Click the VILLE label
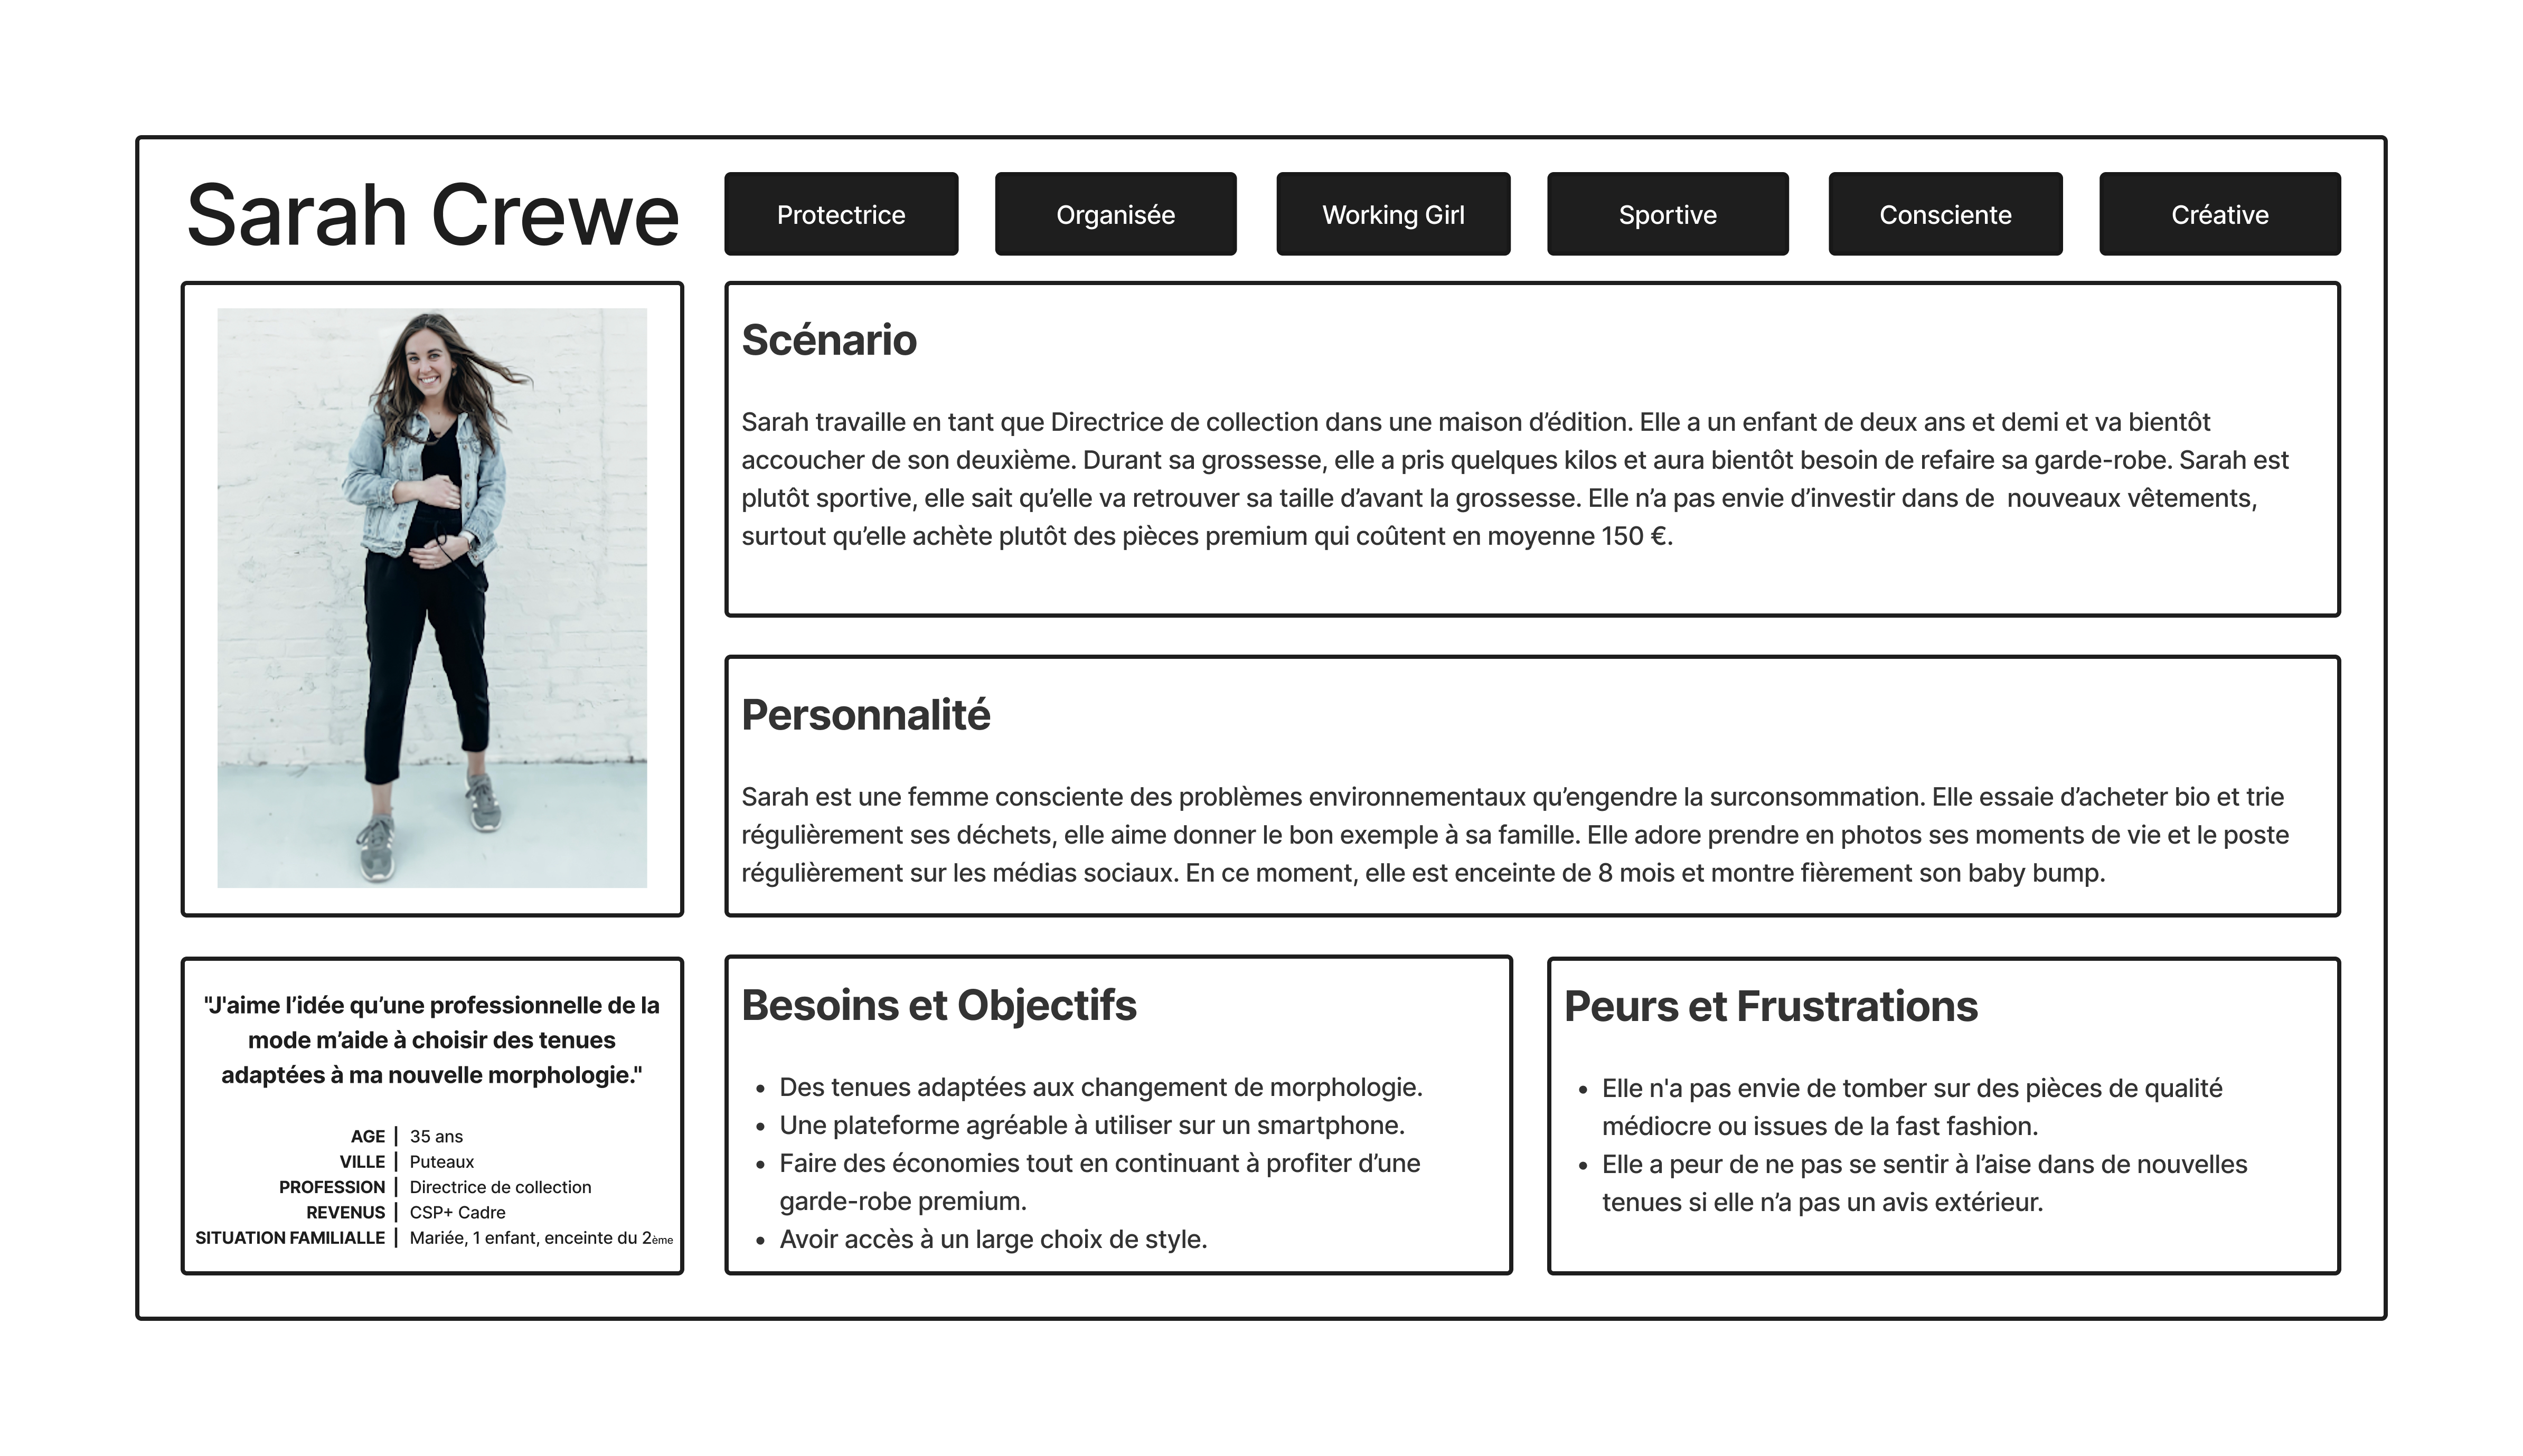The height and width of the screenshot is (1456, 2523). (x=362, y=1161)
